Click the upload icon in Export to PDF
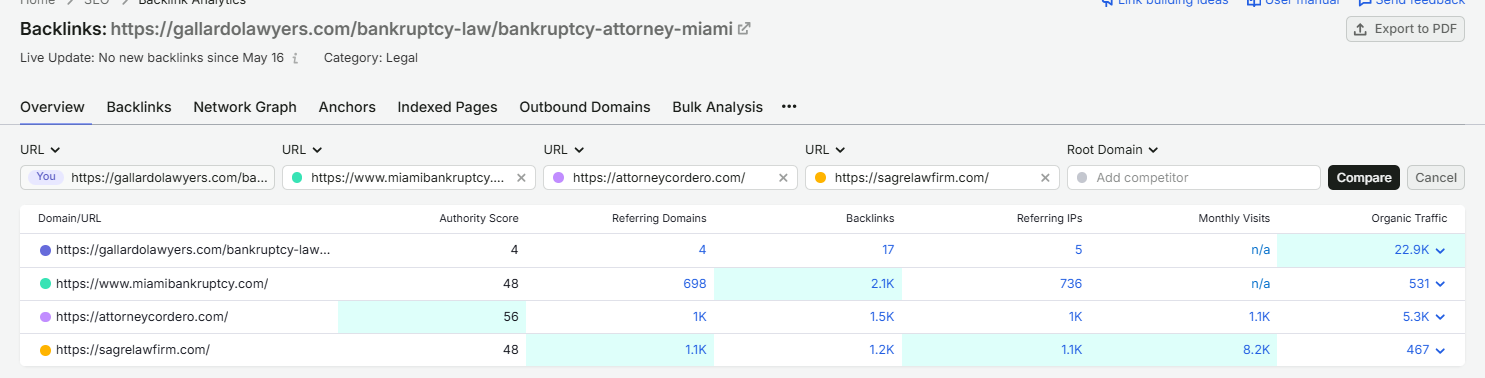 [x=1360, y=29]
